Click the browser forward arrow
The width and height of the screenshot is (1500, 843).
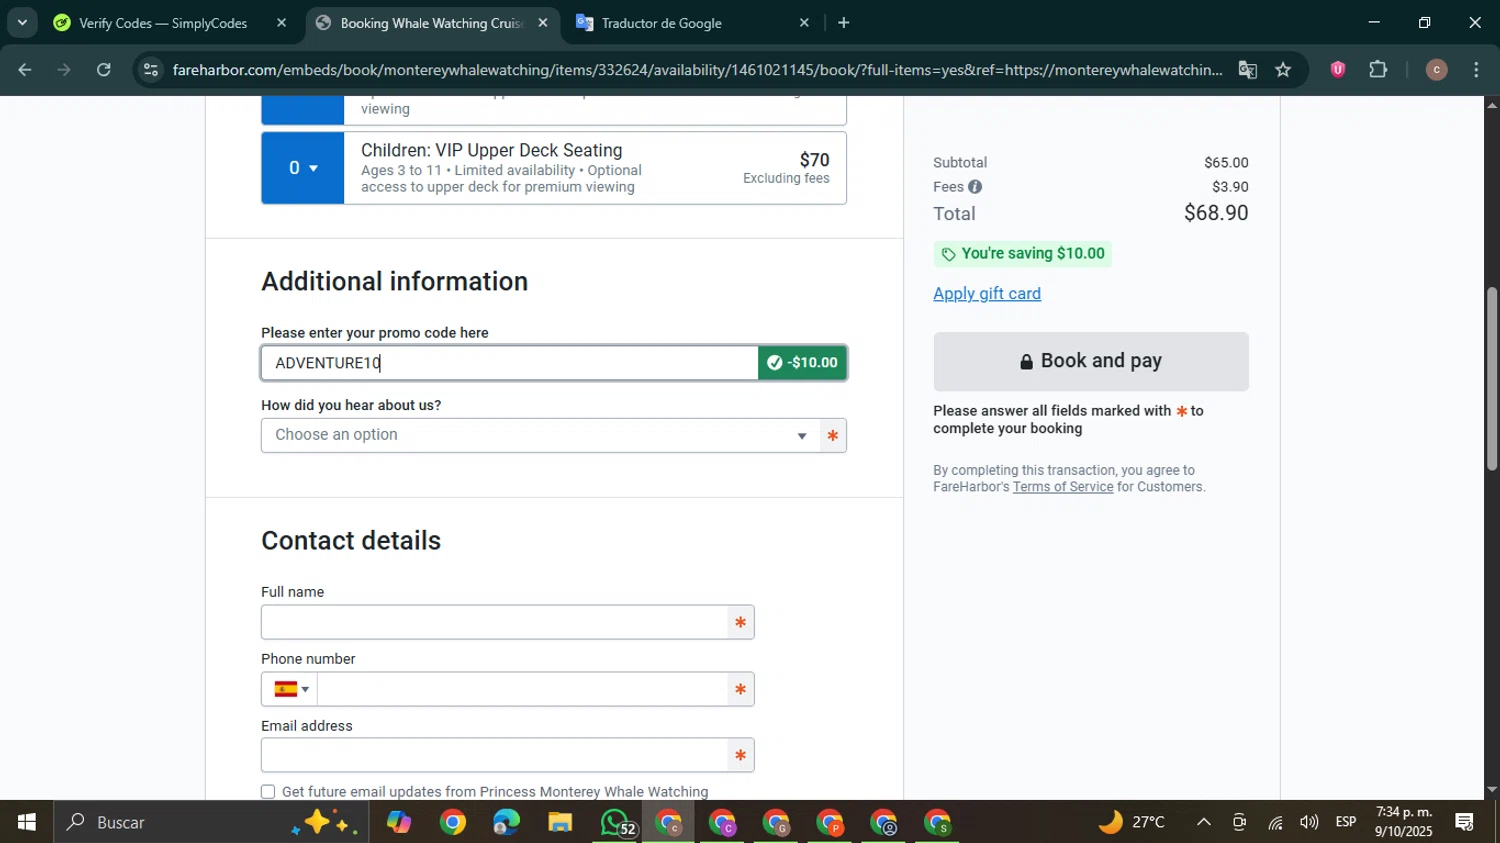click(x=64, y=70)
